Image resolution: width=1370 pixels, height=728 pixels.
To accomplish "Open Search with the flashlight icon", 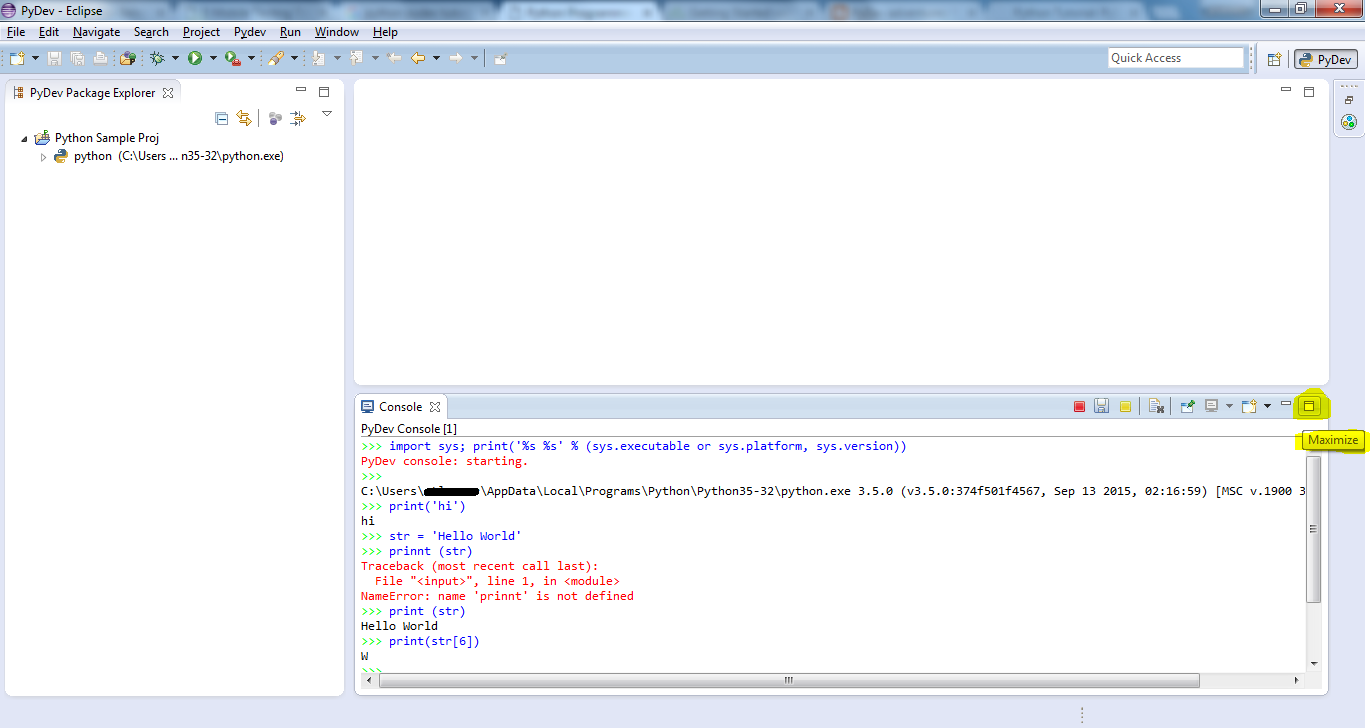I will click(x=275, y=58).
